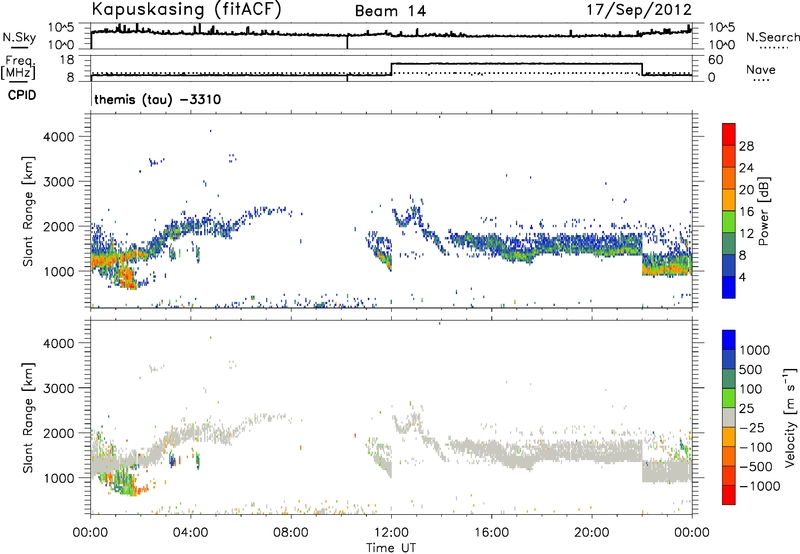Click the 'Freq. [MHz]' axis label
This screenshot has width=800, height=554.
point(19,67)
